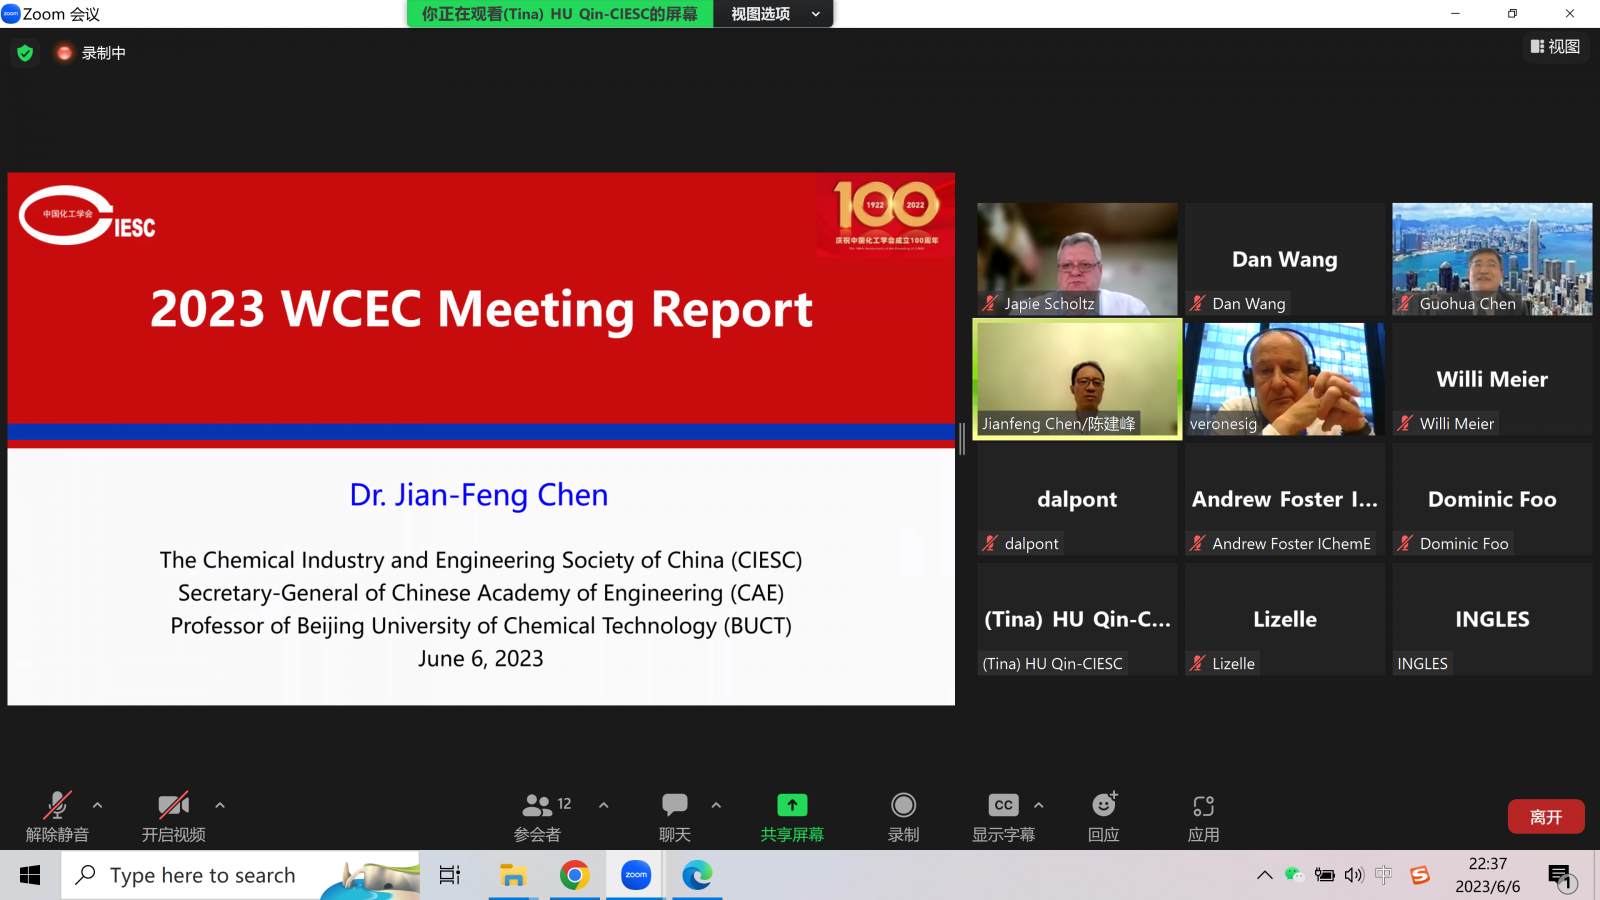The image size is (1600, 900).
Task: Select Dominic Foo participant tile
Action: point(1492,499)
